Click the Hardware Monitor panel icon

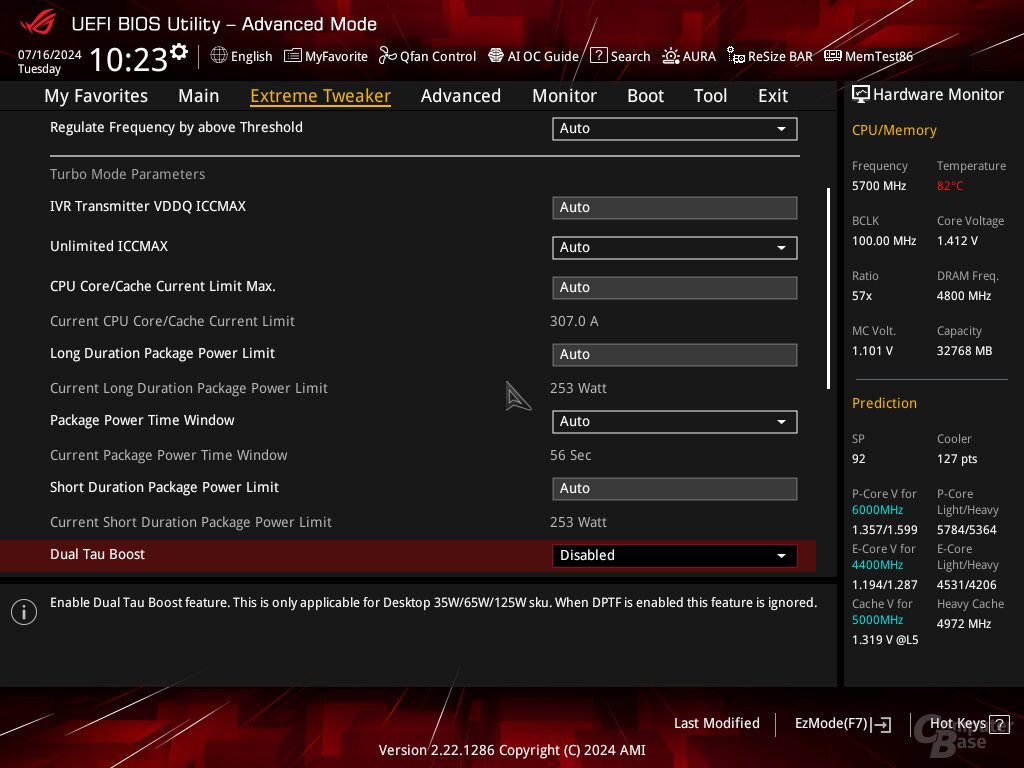[861, 94]
